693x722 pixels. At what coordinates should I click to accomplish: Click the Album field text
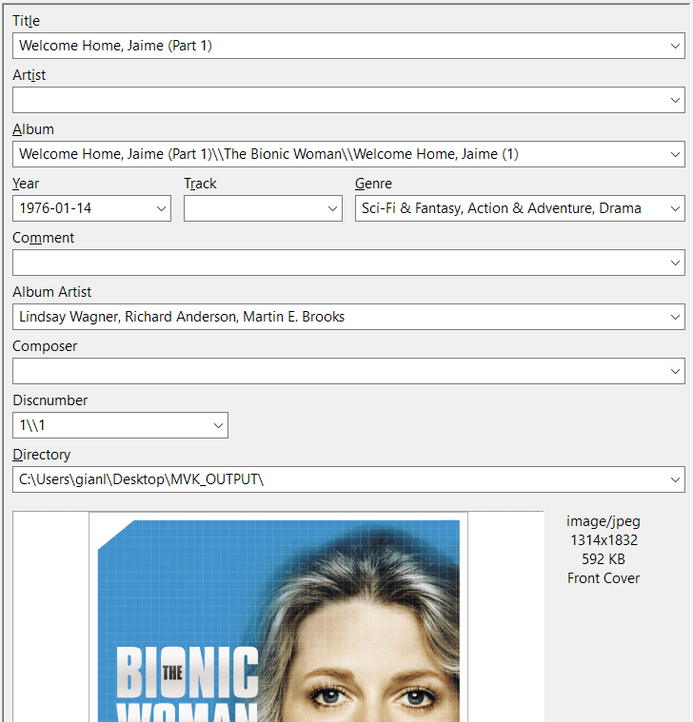[x=269, y=154]
